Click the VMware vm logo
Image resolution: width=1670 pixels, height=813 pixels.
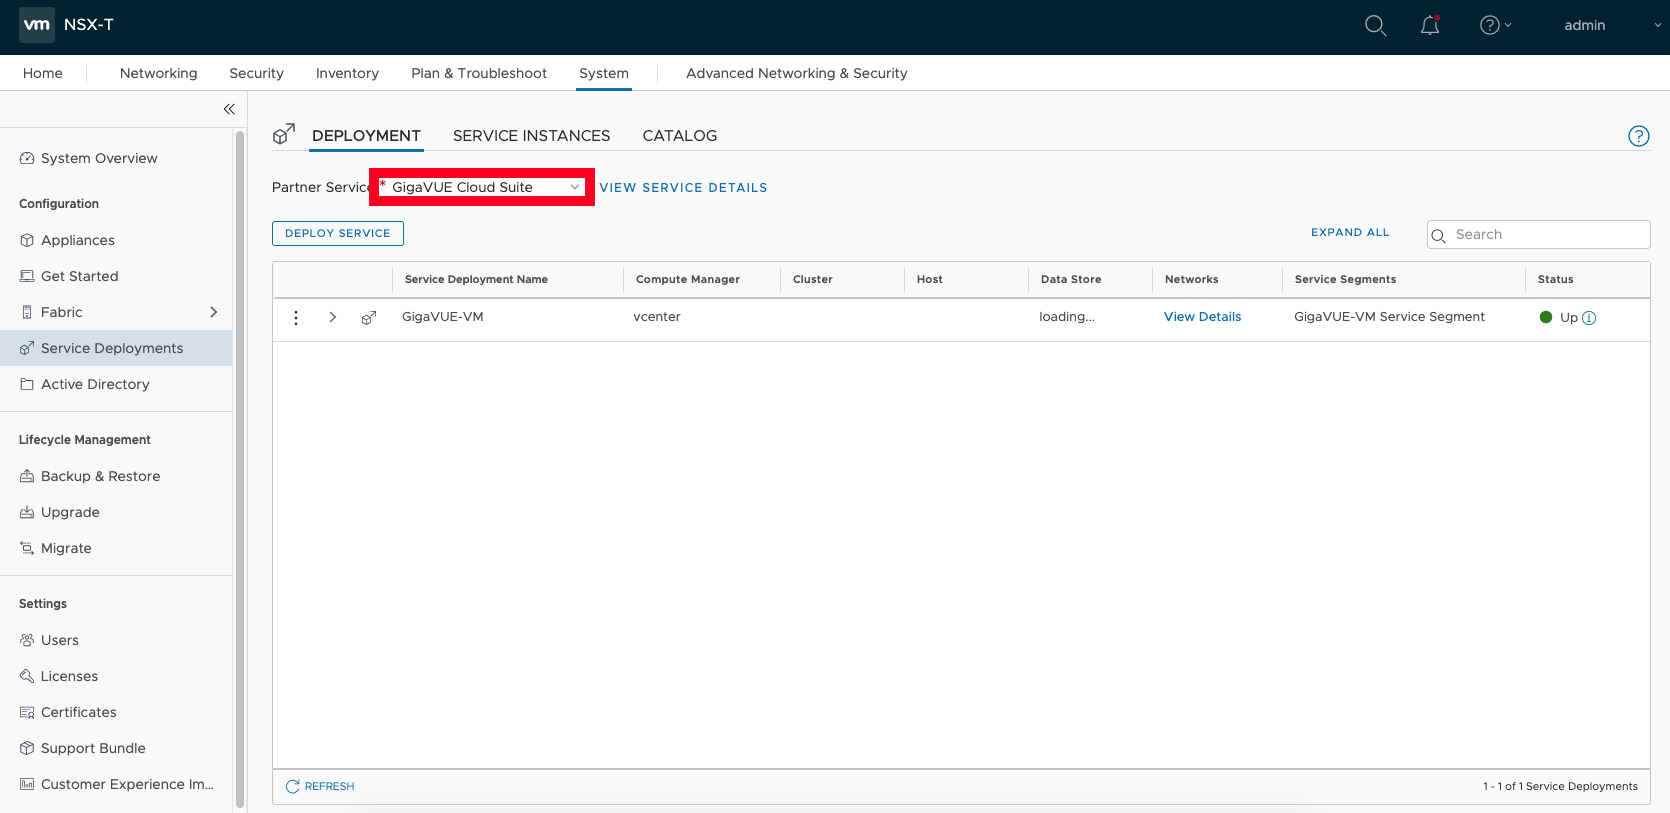pos(37,25)
